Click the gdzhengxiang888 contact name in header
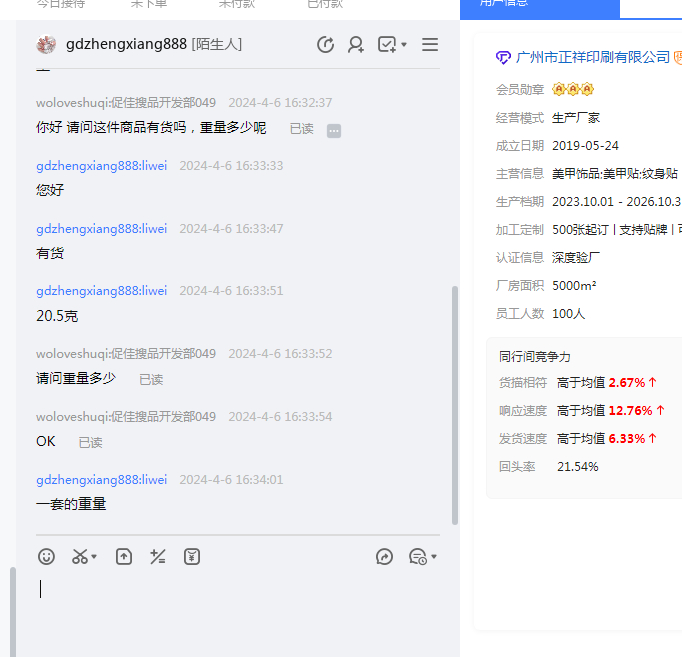The height and width of the screenshot is (657, 682). point(126,45)
